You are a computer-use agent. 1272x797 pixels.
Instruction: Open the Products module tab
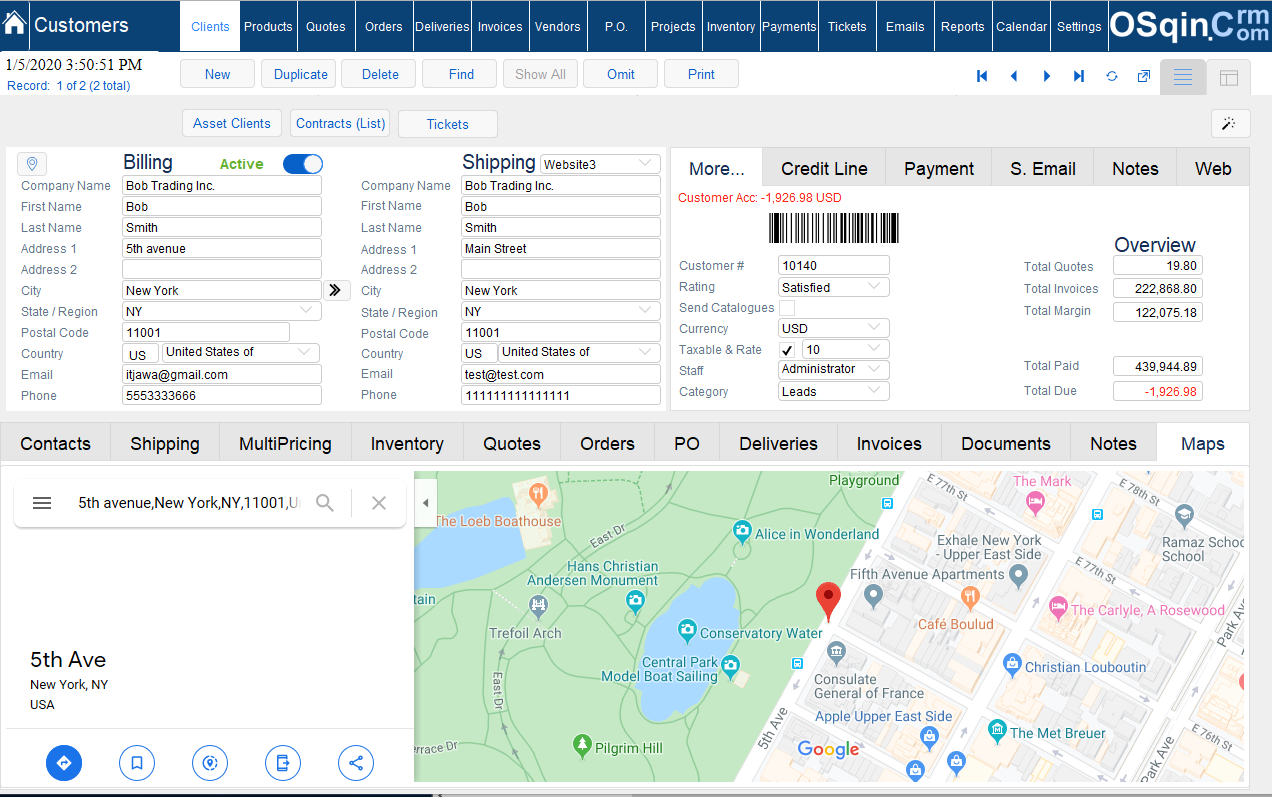268,26
